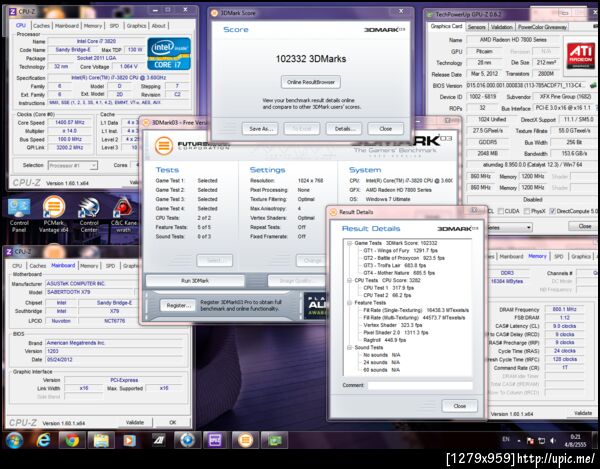Open Windows Explorer folder in taskbar
The image size is (600, 469).
103,439
